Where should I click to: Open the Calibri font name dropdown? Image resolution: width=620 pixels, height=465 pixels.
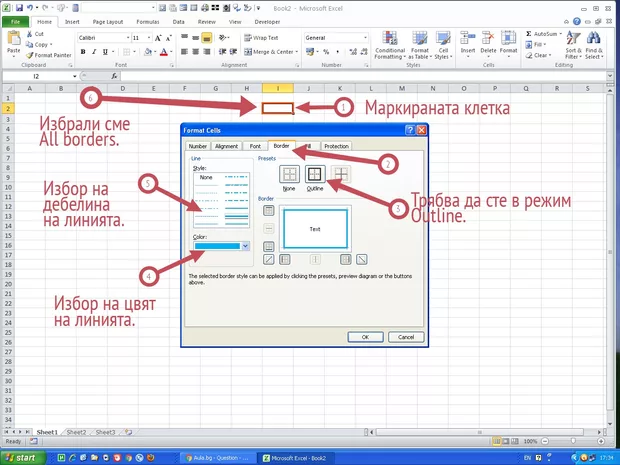point(125,38)
